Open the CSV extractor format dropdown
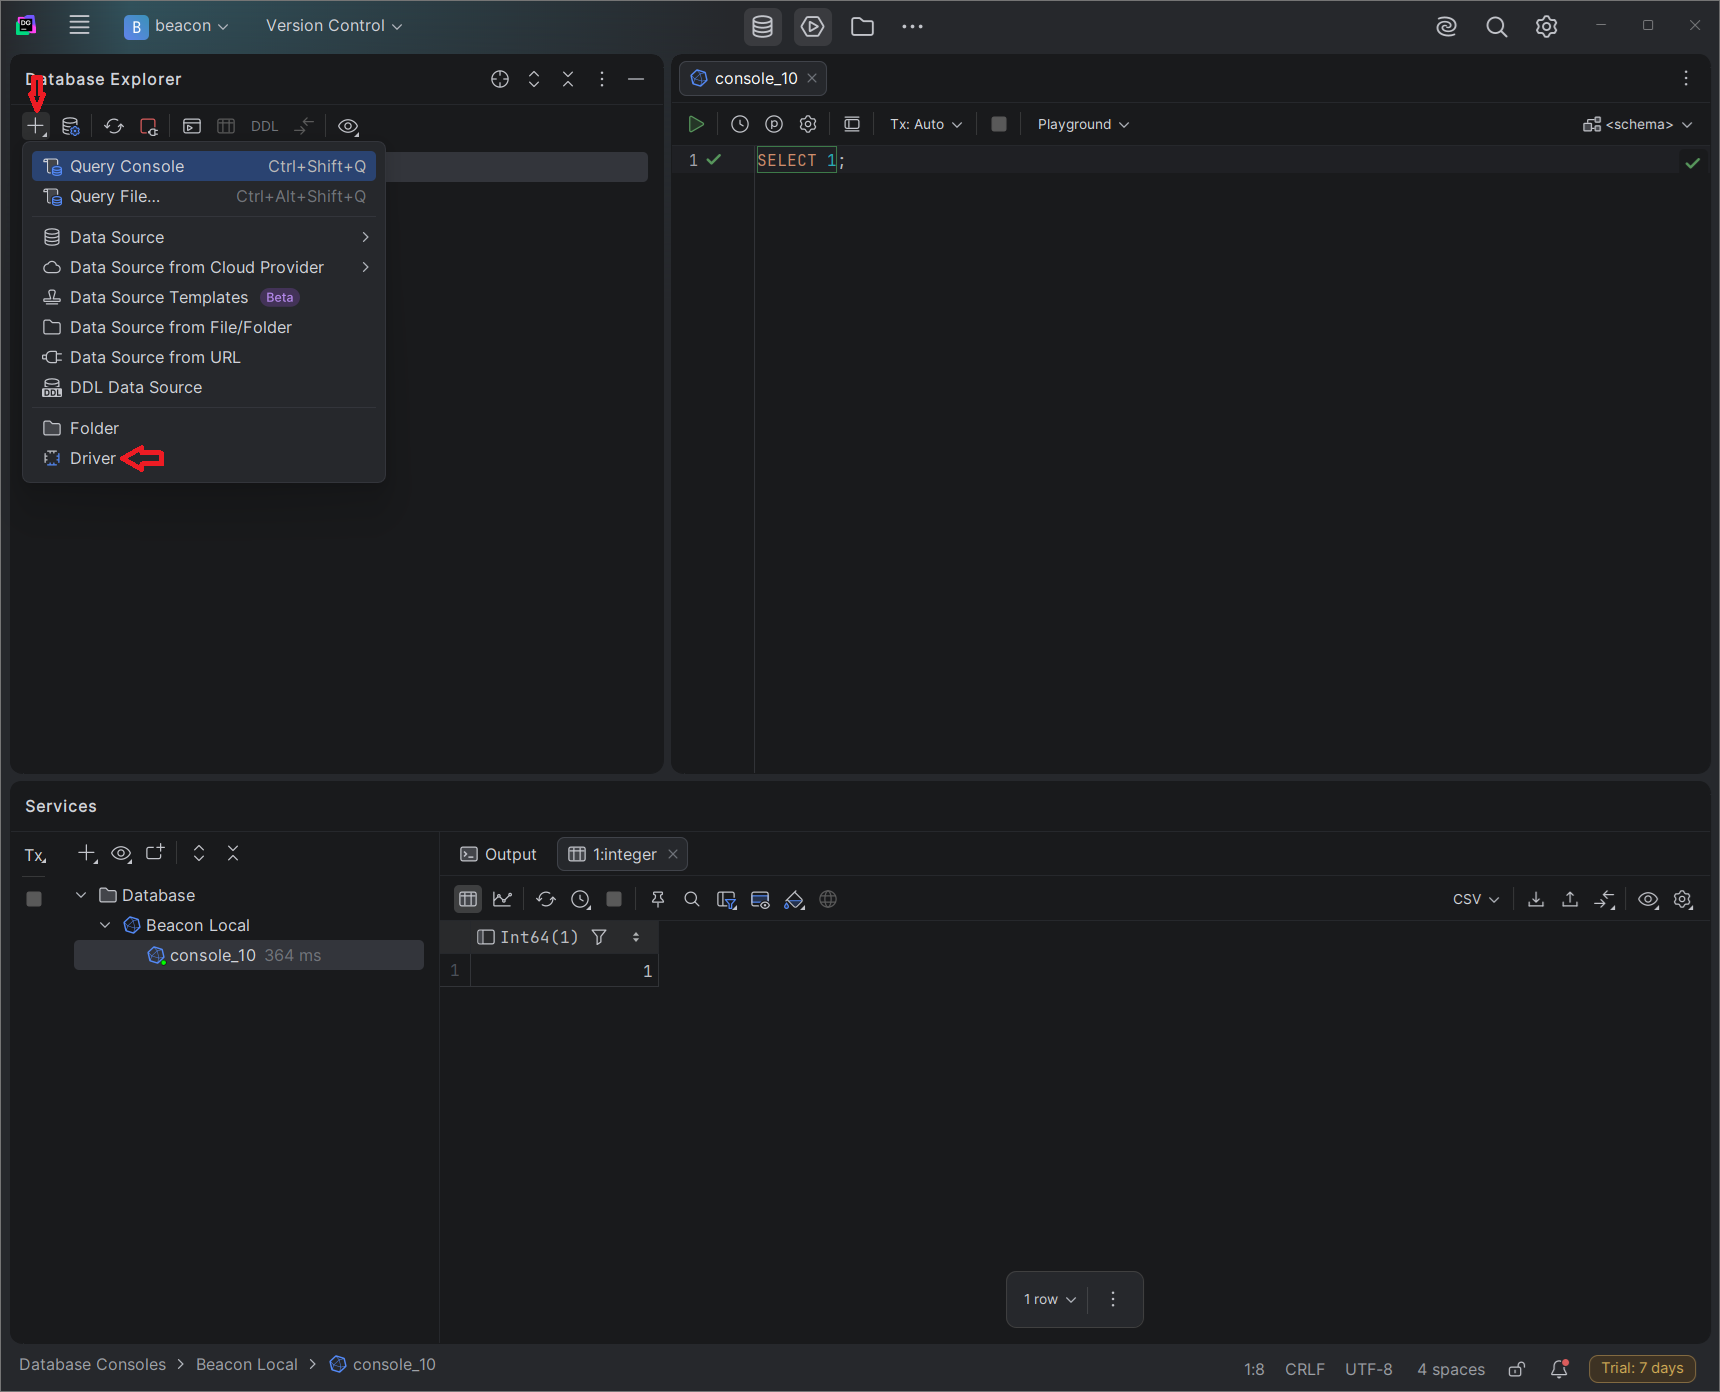 click(x=1476, y=899)
